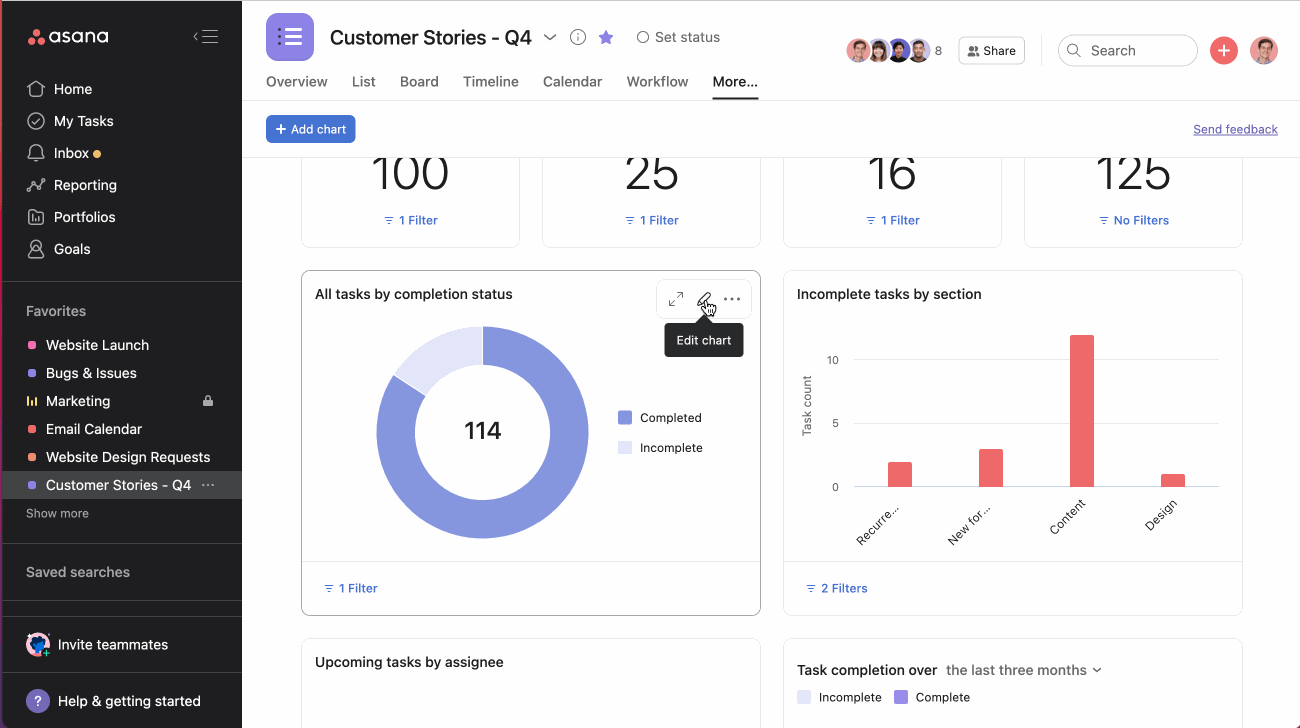
Task: Click the Edit chart pencil icon
Action: point(704,299)
